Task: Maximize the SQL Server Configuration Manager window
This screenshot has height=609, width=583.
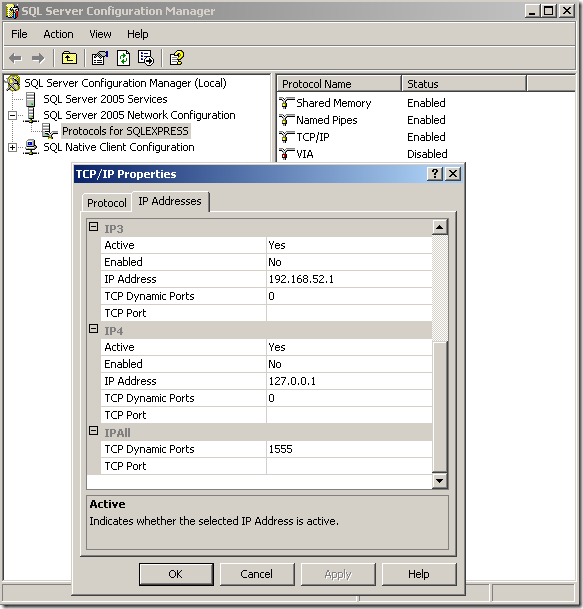Action: pos(549,11)
